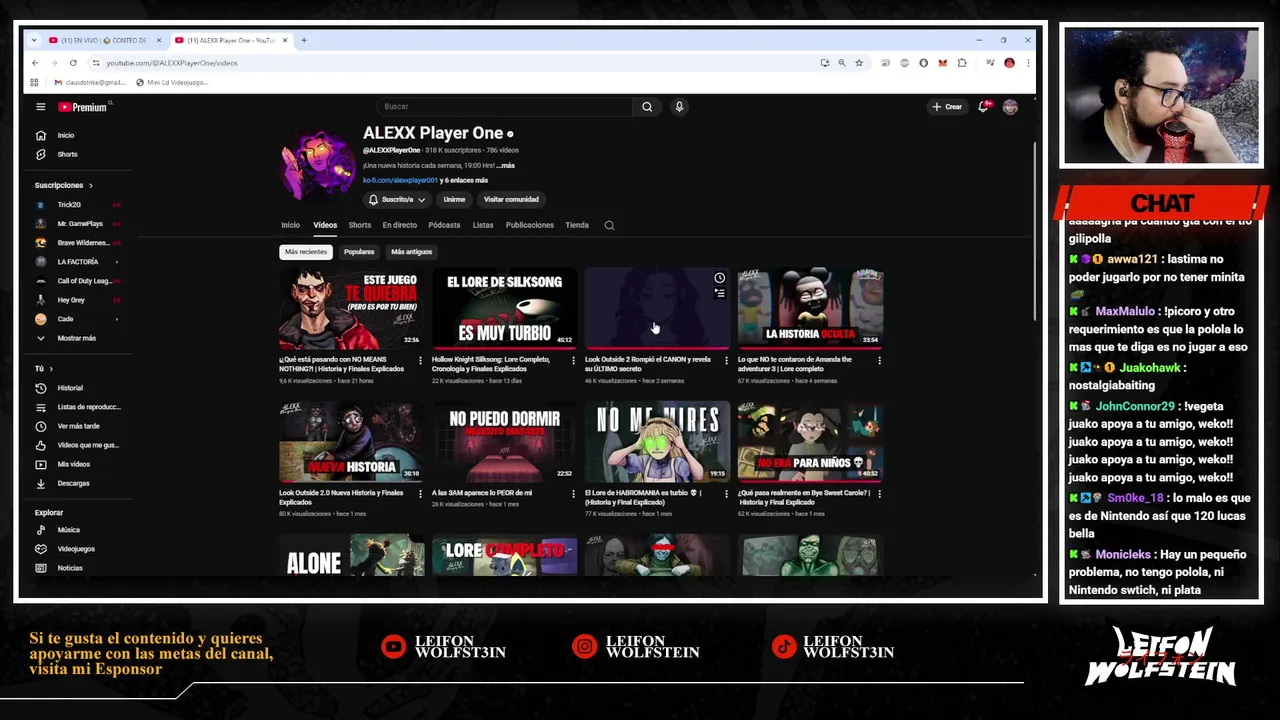Open Historial in the sidebar
This screenshot has width=1280, height=720.
point(70,388)
